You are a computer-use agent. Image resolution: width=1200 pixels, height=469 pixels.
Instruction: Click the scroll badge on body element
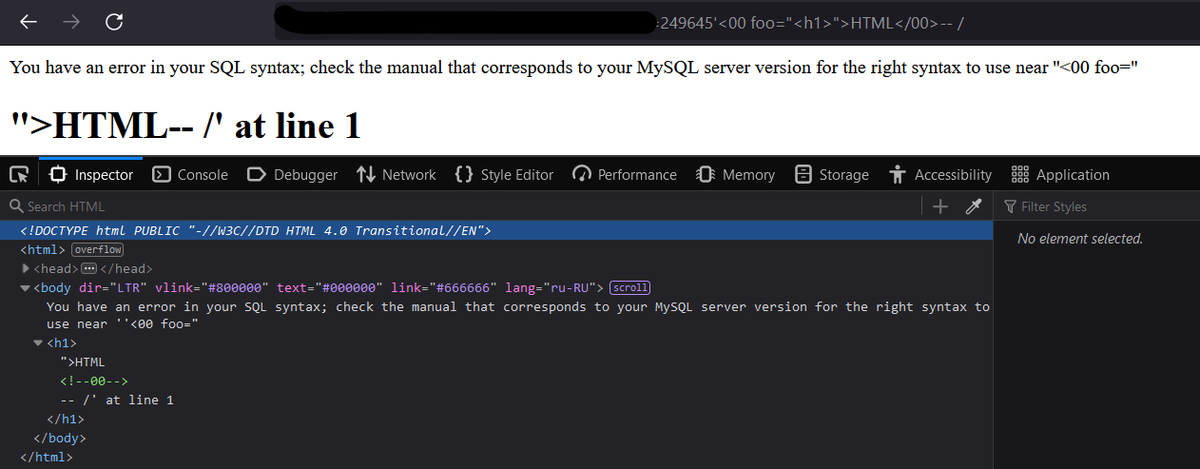(630, 288)
